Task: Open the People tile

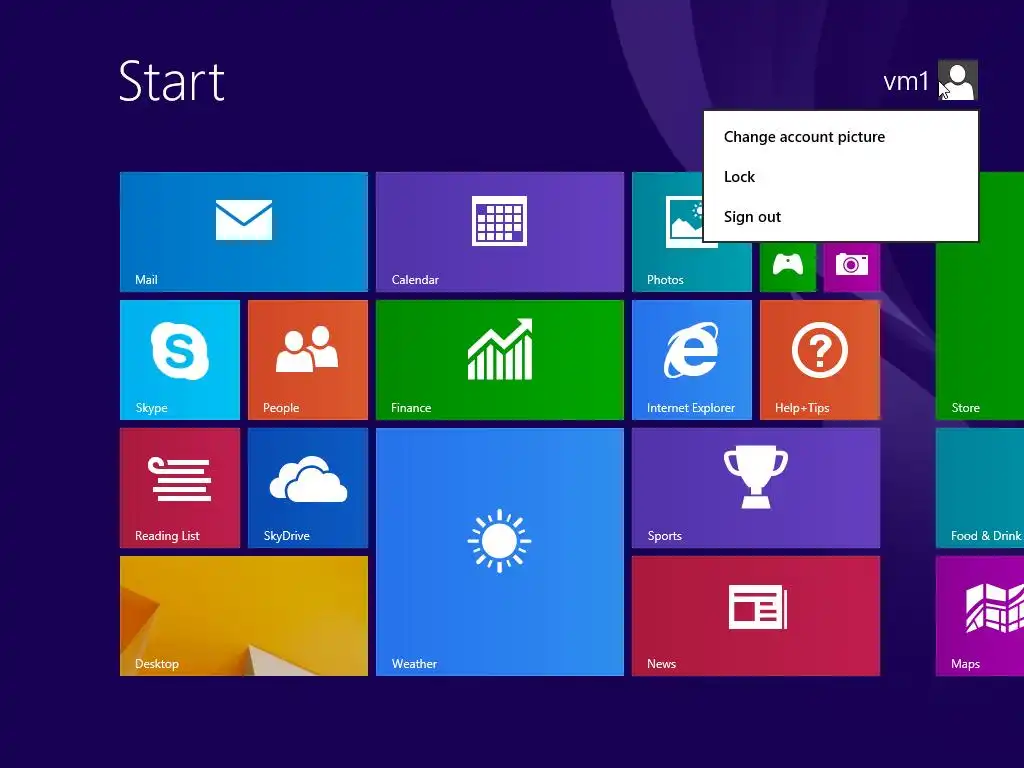Action: [308, 360]
